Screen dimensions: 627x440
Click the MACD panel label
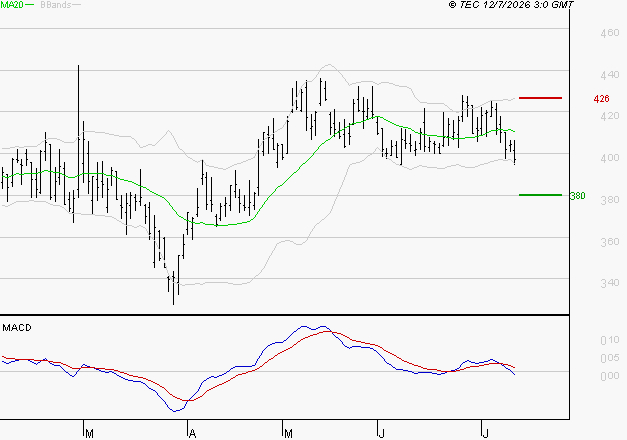[x=17, y=328]
